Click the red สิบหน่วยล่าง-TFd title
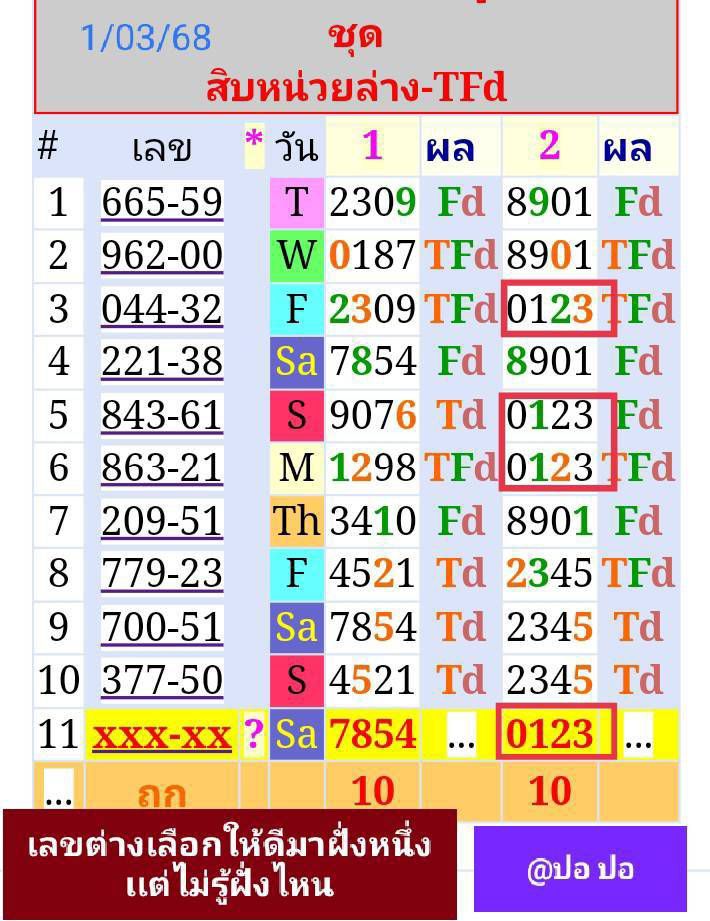Viewport: 710px width, 921px height. [356, 88]
